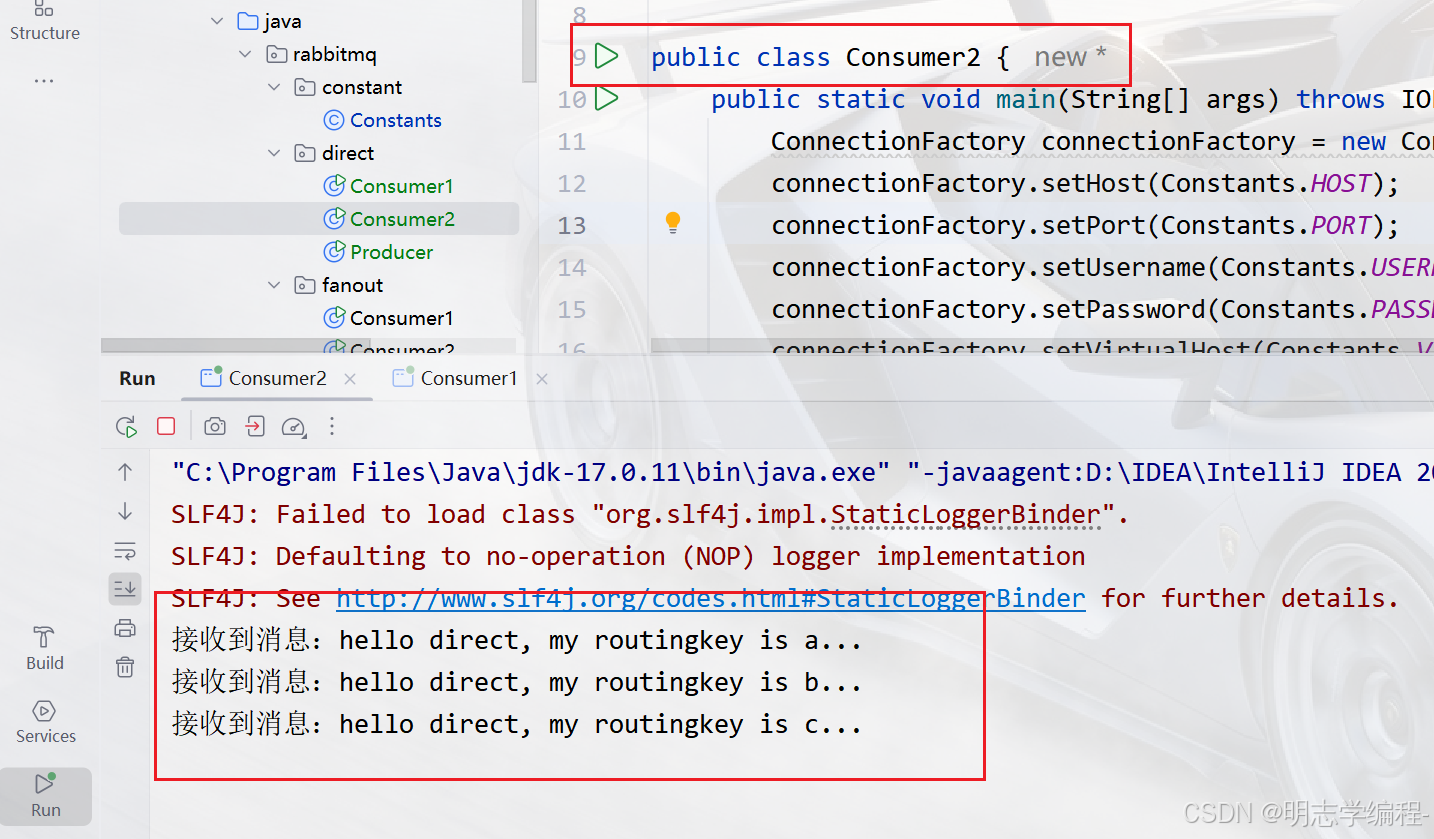1434x839 pixels.
Task: Collapse the direct package node
Action: coord(275,153)
